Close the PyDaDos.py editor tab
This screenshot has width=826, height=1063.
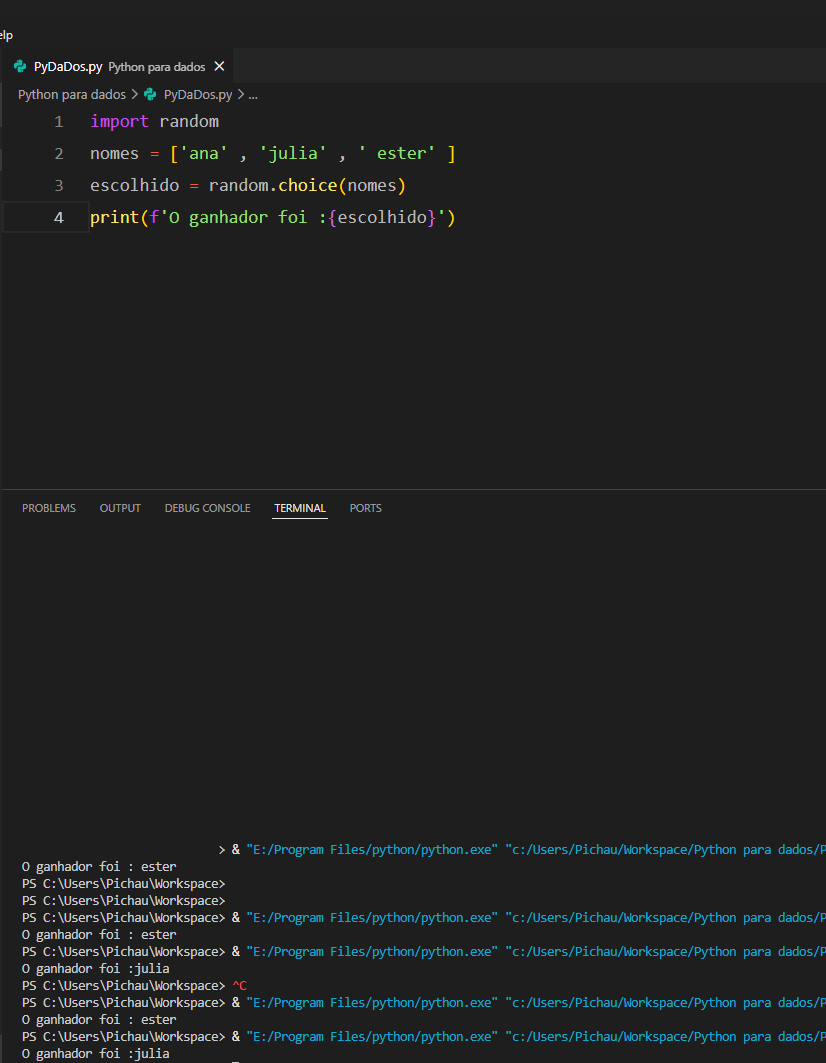(x=220, y=67)
